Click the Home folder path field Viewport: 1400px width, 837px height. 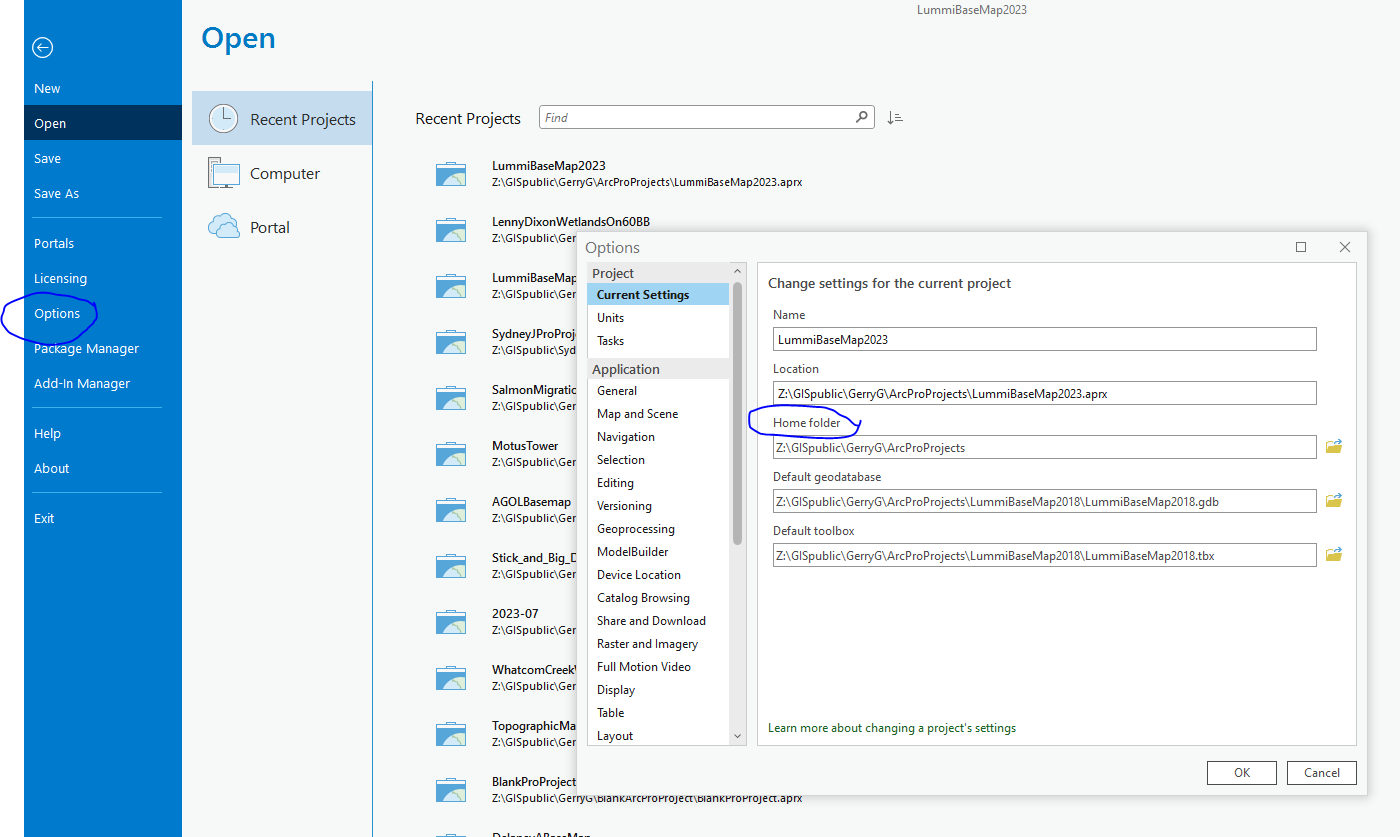coord(1044,447)
